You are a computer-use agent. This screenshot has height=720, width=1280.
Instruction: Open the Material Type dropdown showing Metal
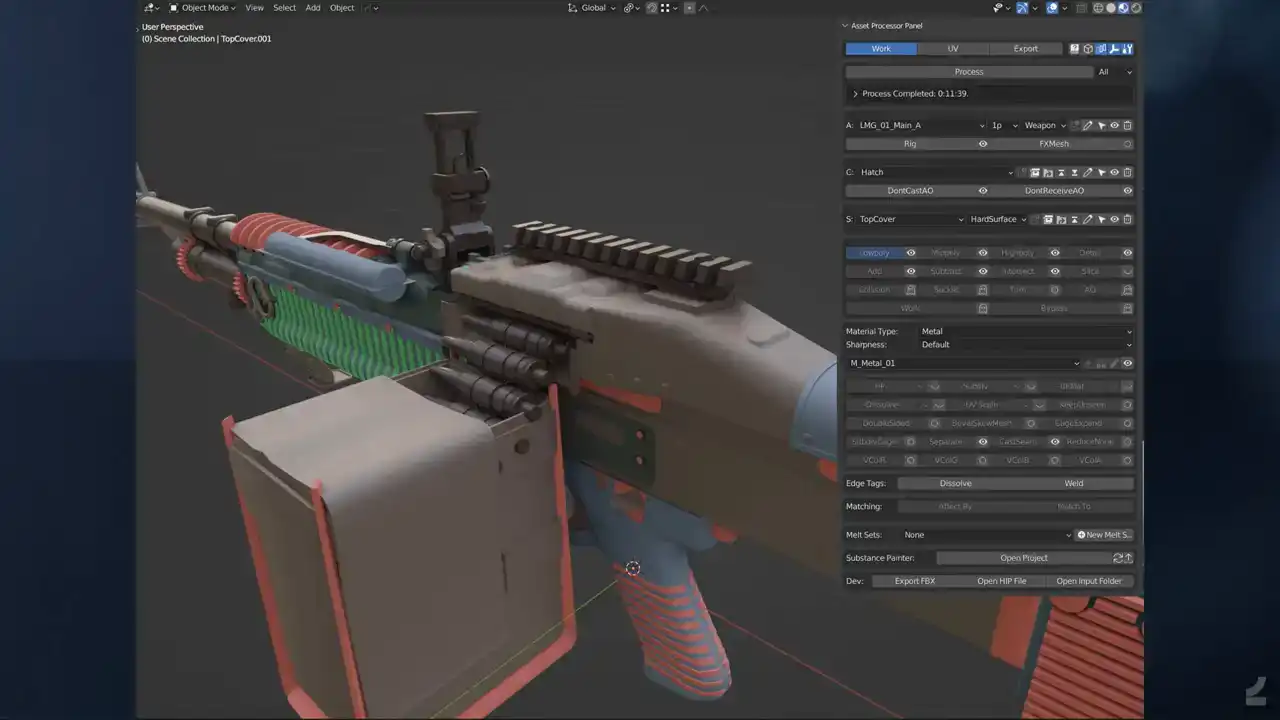tap(1025, 331)
